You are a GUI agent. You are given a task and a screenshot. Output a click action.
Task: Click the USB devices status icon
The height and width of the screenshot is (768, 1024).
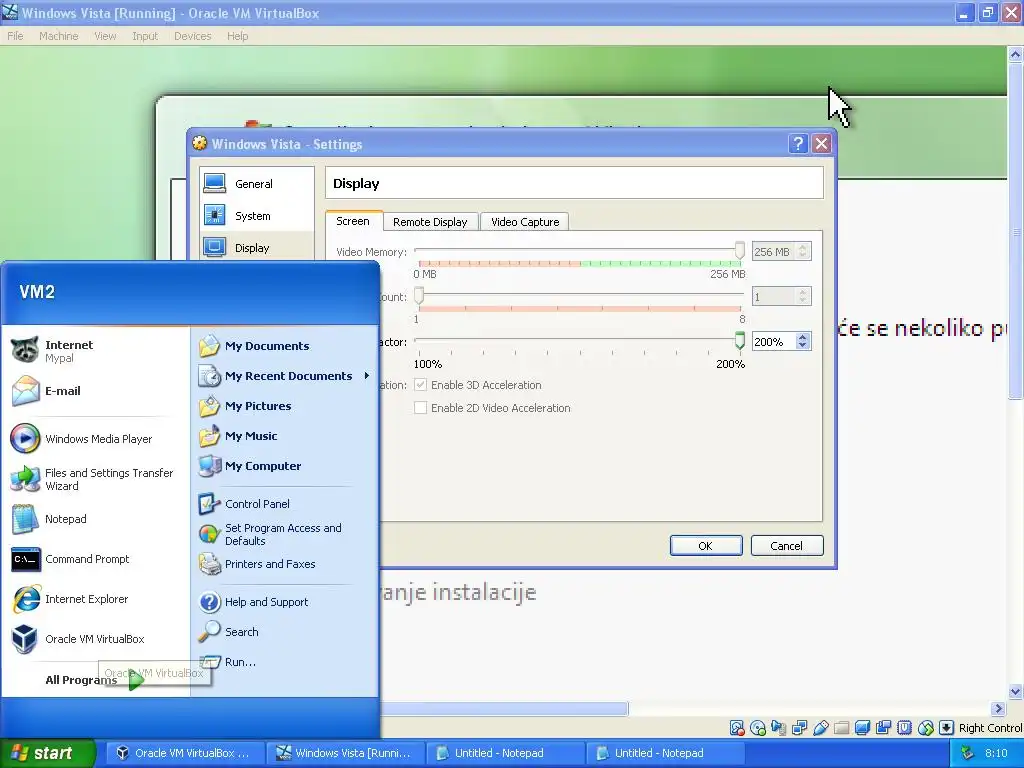click(821, 728)
